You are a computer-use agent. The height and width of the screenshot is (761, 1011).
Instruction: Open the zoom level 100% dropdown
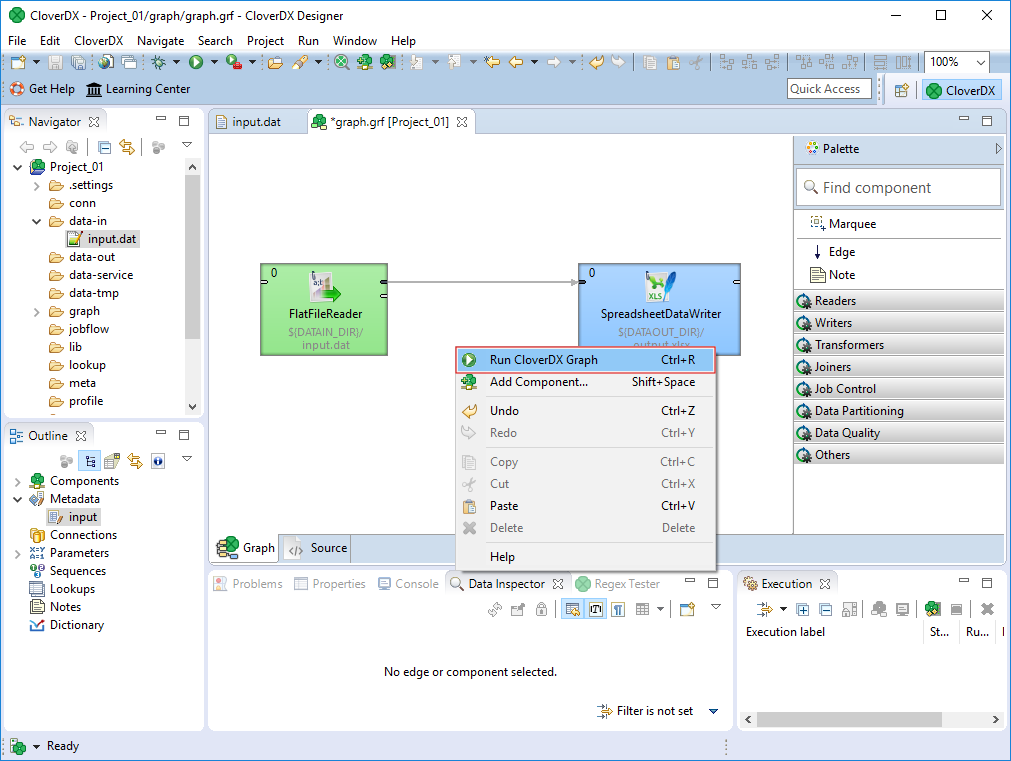(980, 62)
